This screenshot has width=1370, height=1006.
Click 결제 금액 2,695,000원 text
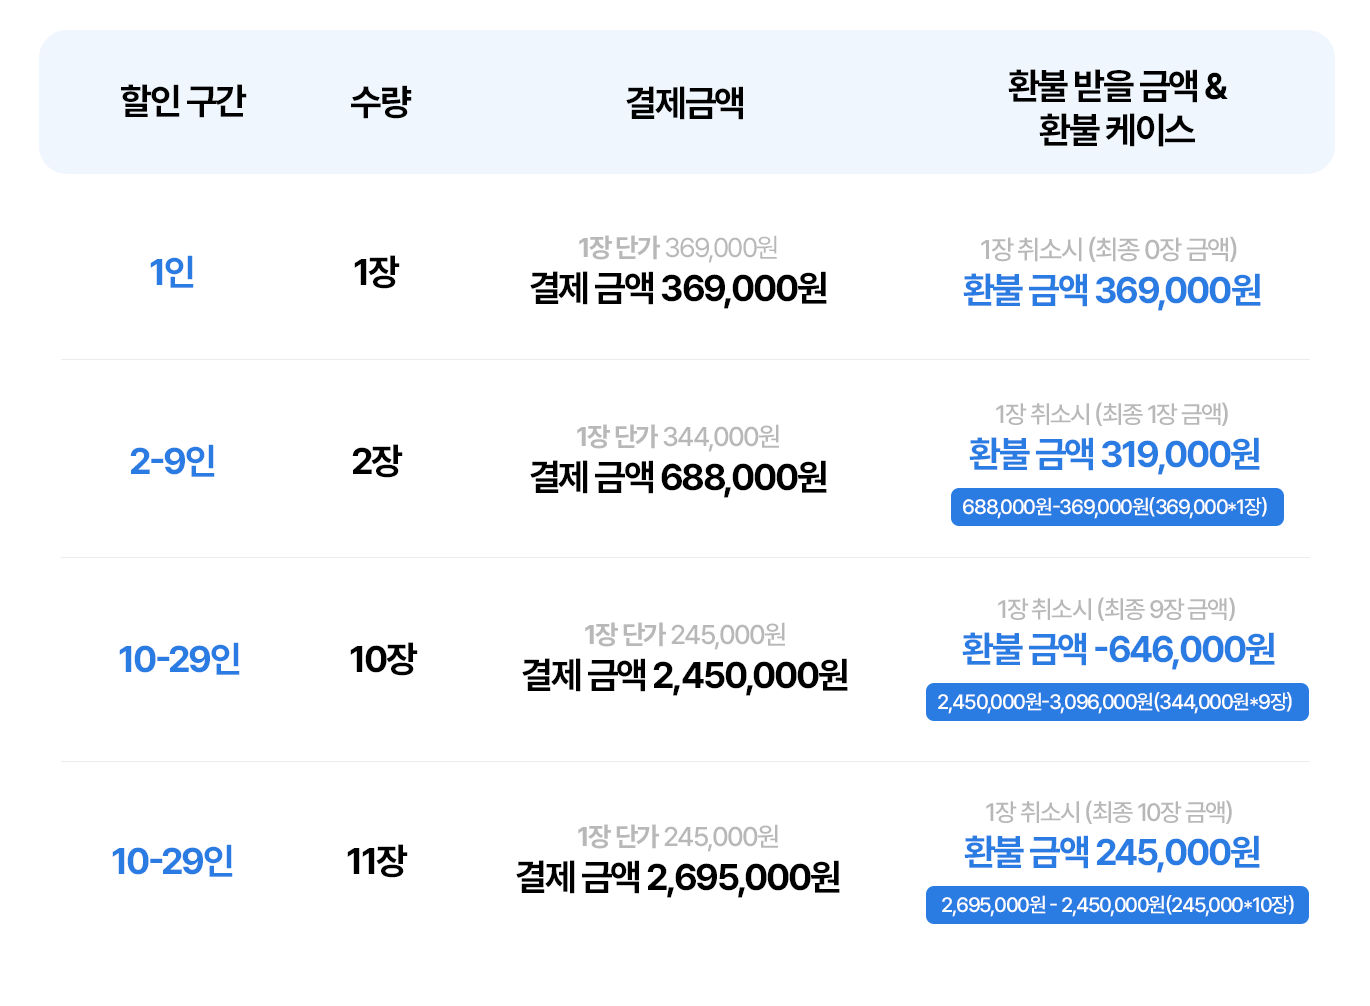678,878
